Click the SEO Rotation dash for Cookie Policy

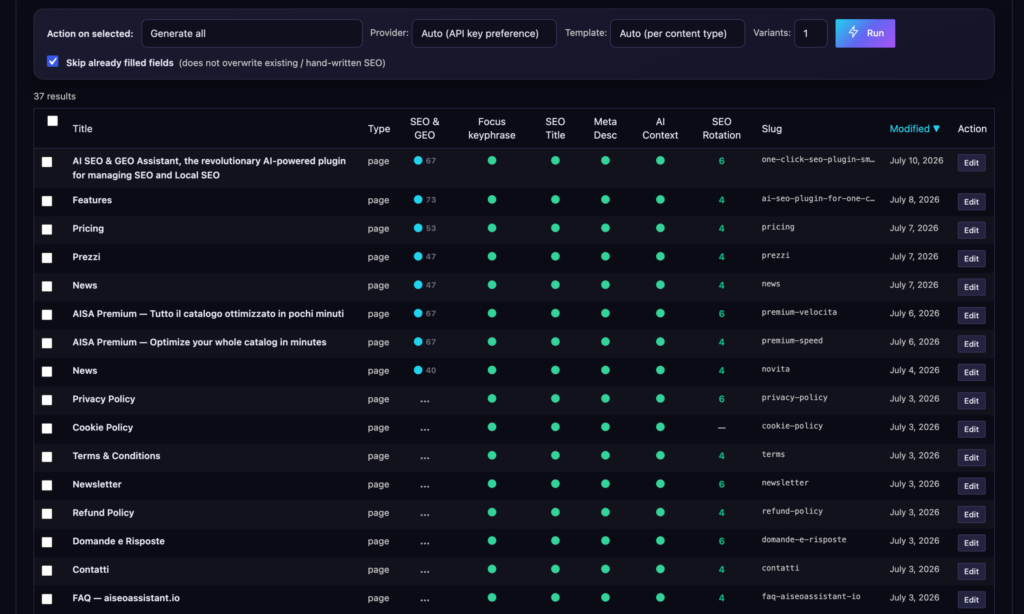pos(722,428)
